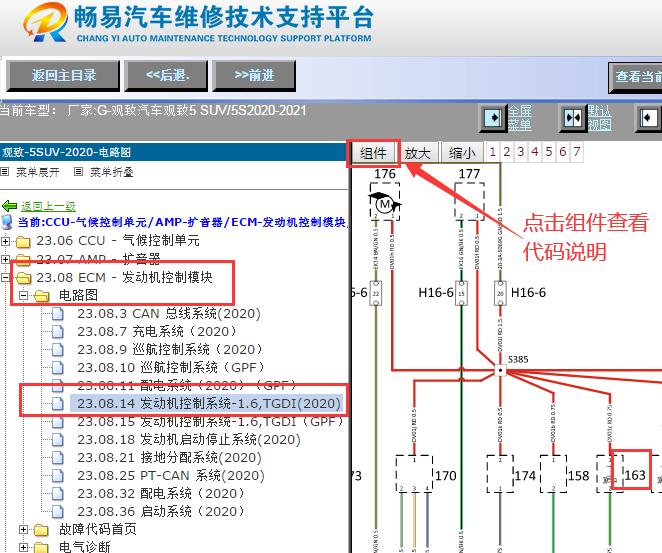662x553 pixels.
Task: Click the 查看当前 button at the right edge
Action: (635, 77)
